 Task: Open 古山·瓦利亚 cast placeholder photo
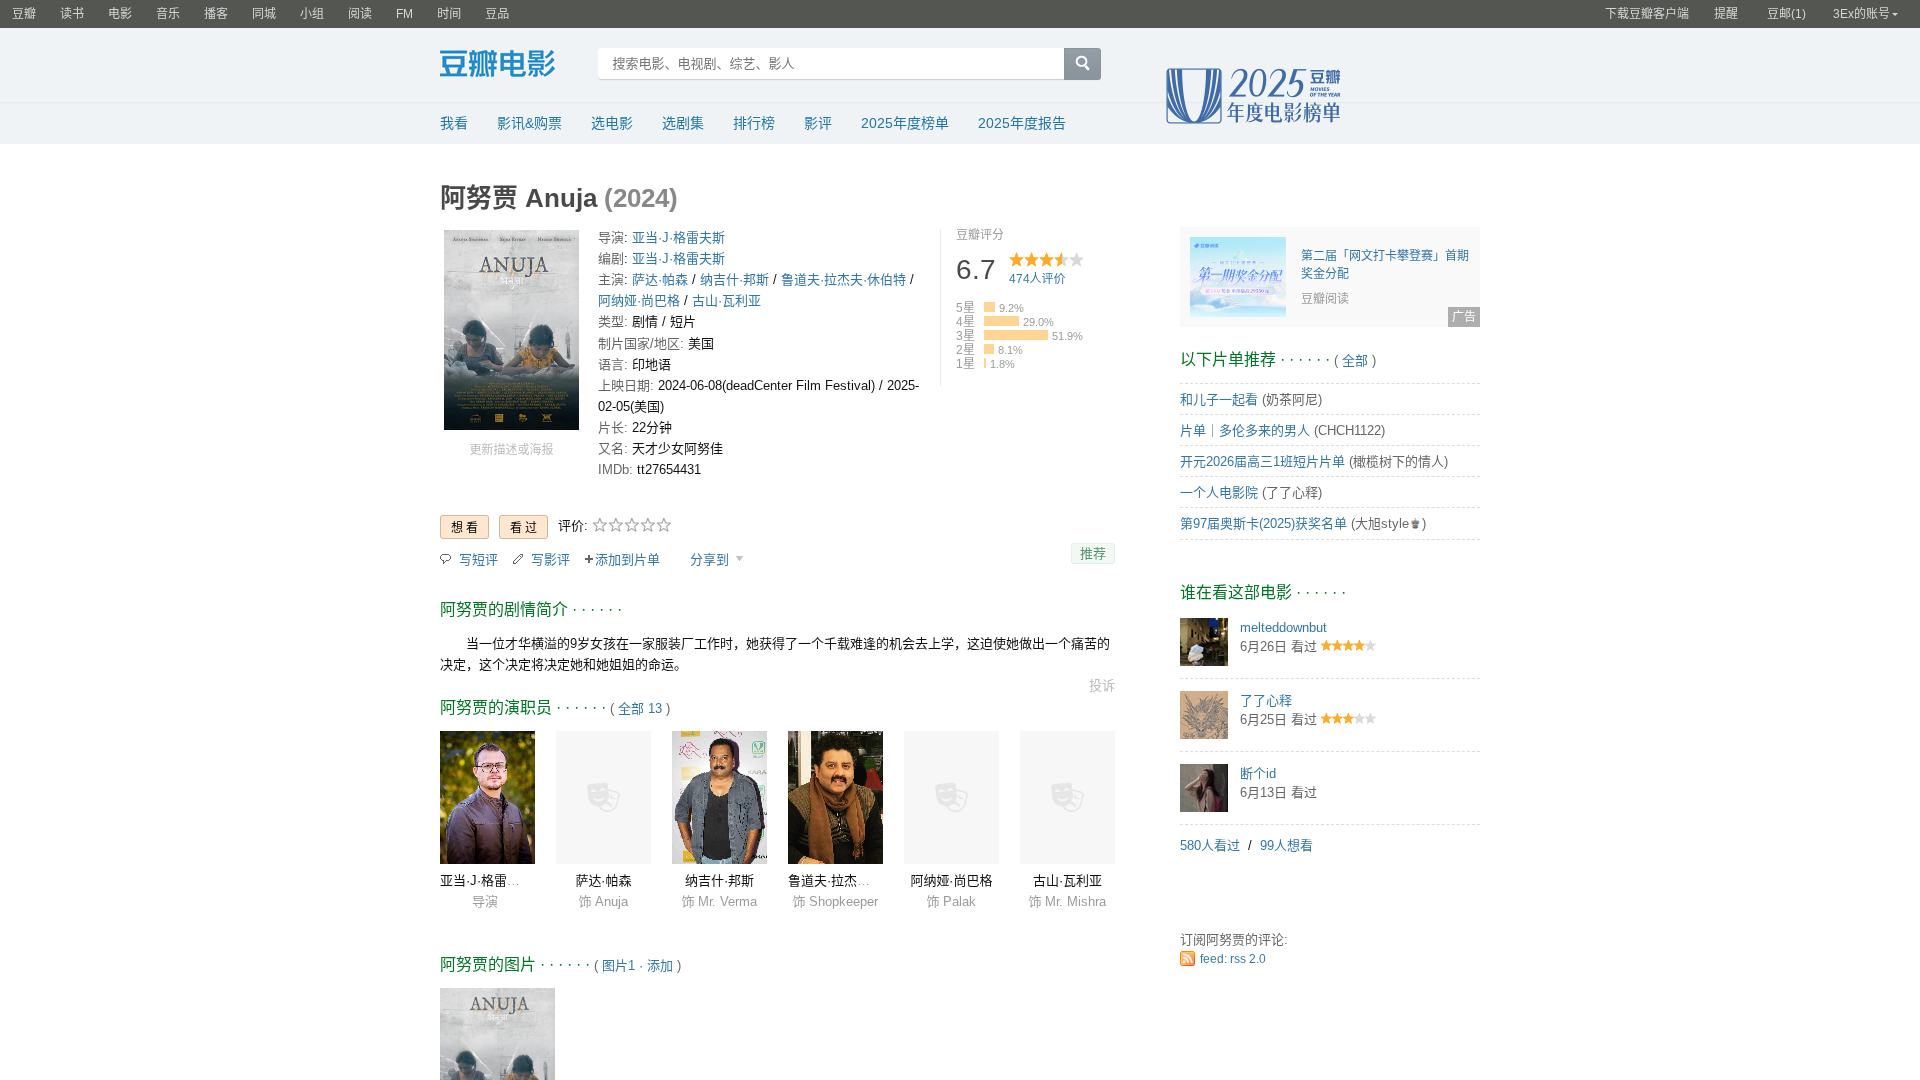pyautogui.click(x=1067, y=798)
